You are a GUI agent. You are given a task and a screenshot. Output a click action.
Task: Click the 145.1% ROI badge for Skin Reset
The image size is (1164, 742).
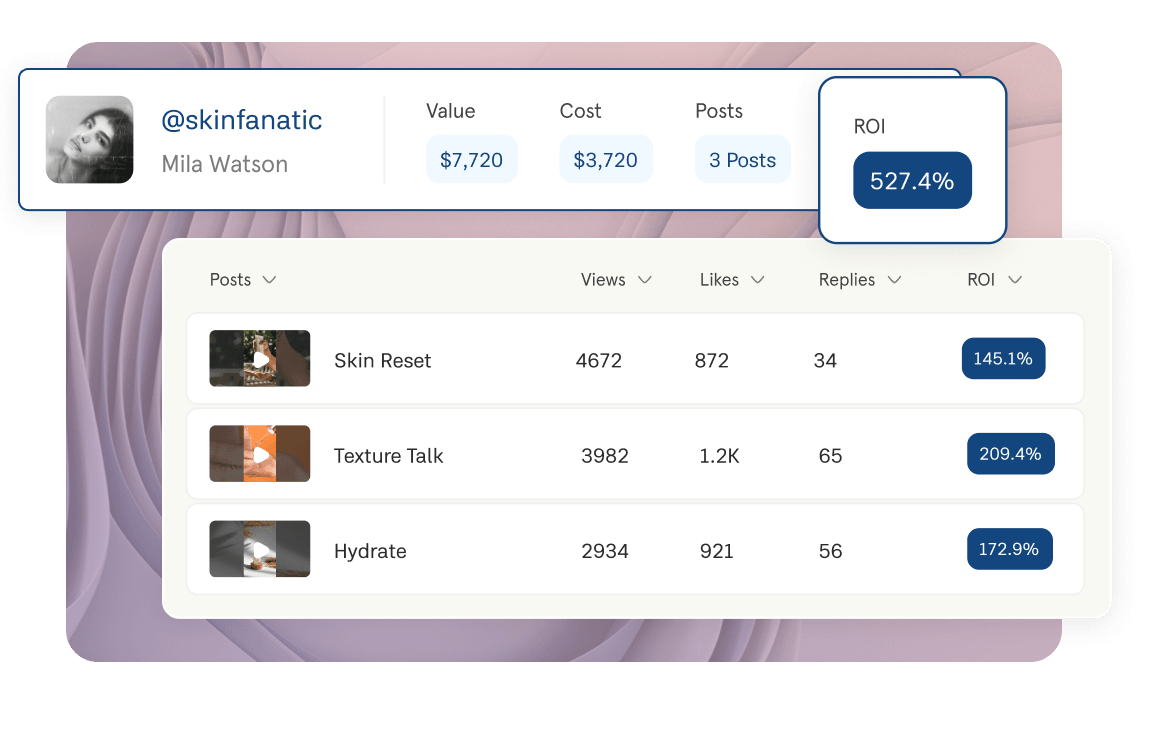1003,358
